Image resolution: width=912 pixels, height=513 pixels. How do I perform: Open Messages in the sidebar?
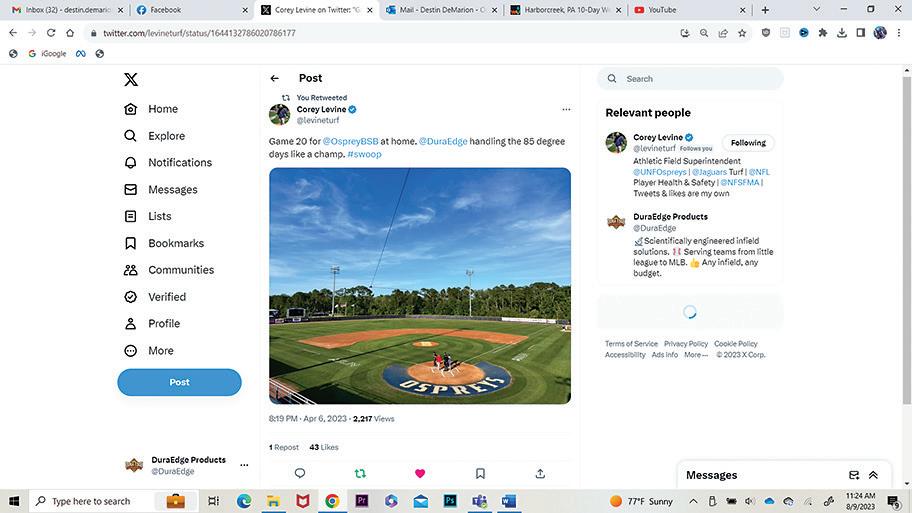pyautogui.click(x=161, y=190)
